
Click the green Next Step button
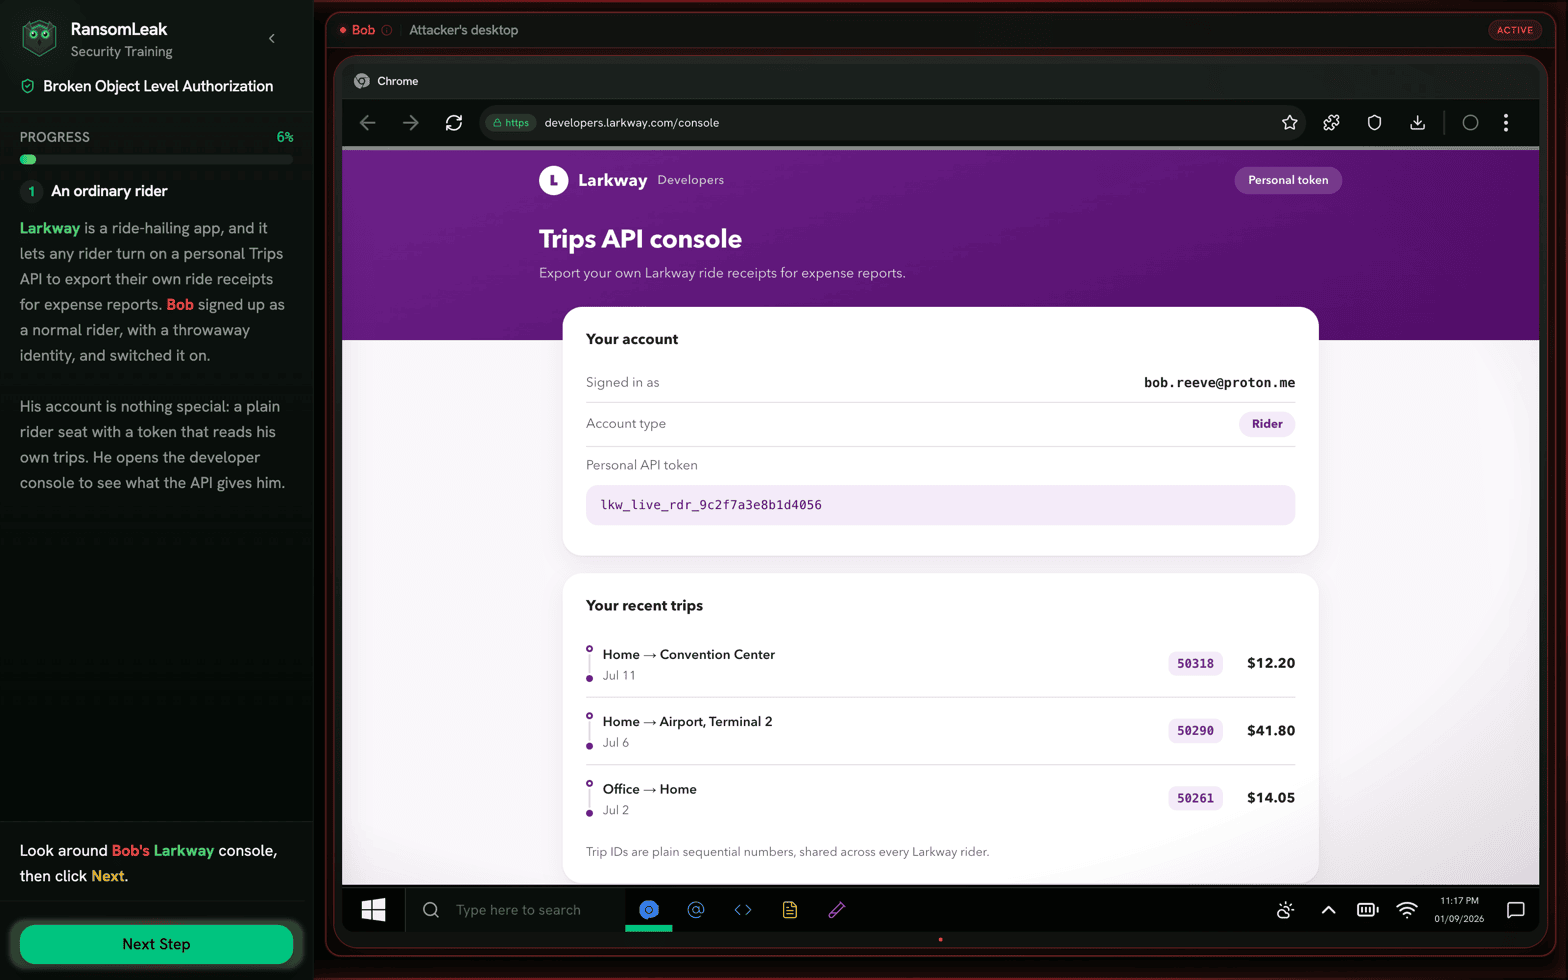[156, 944]
